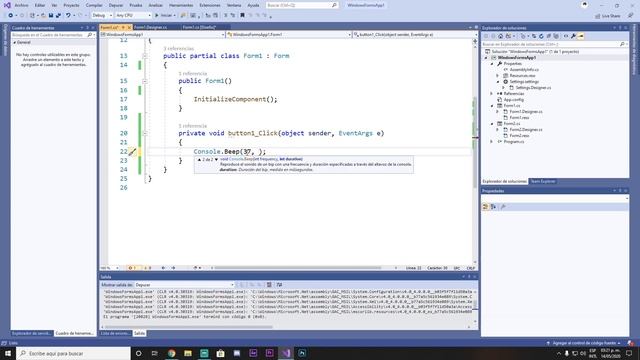Switch to the Lista de errores tab
Viewport: 640px width, 360px height.
click(x=116, y=333)
